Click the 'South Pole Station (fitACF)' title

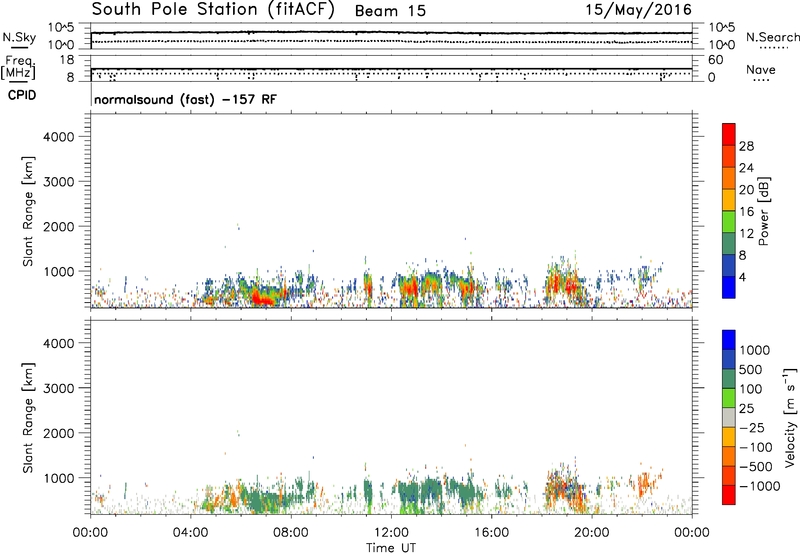(213, 10)
